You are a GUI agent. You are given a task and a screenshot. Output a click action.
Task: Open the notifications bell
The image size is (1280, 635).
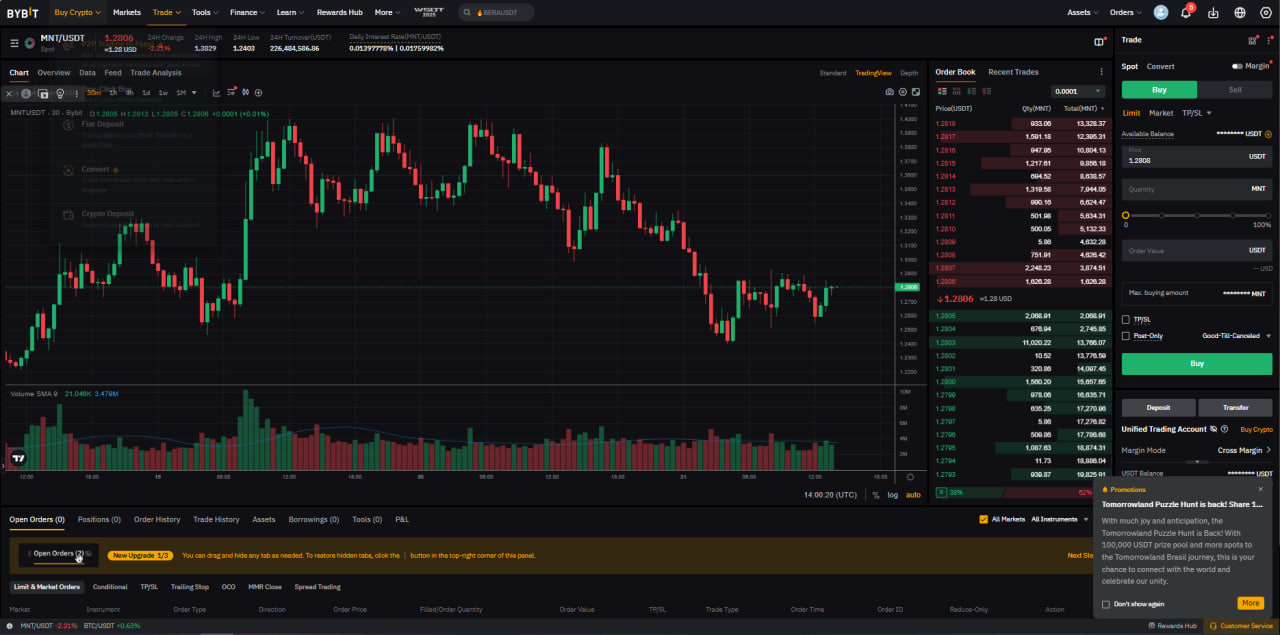[x=1186, y=13]
